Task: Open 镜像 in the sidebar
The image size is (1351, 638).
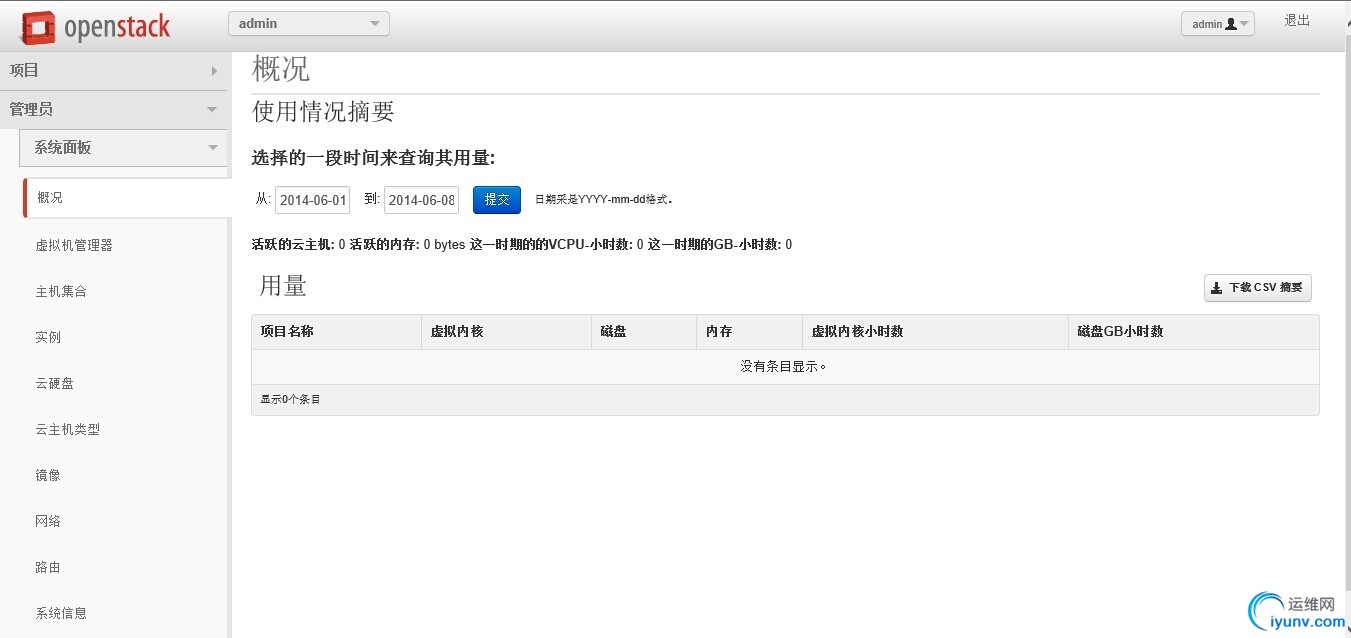Action: point(48,475)
